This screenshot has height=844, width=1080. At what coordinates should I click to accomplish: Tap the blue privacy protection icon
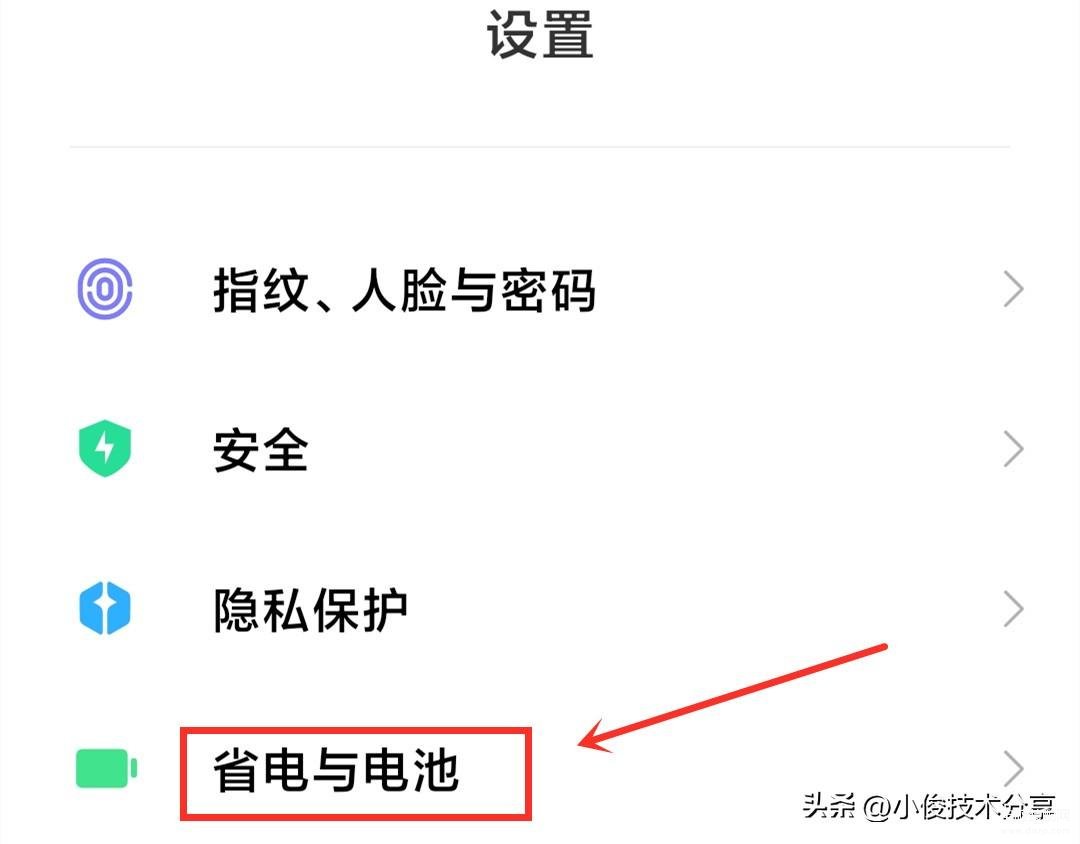click(105, 608)
